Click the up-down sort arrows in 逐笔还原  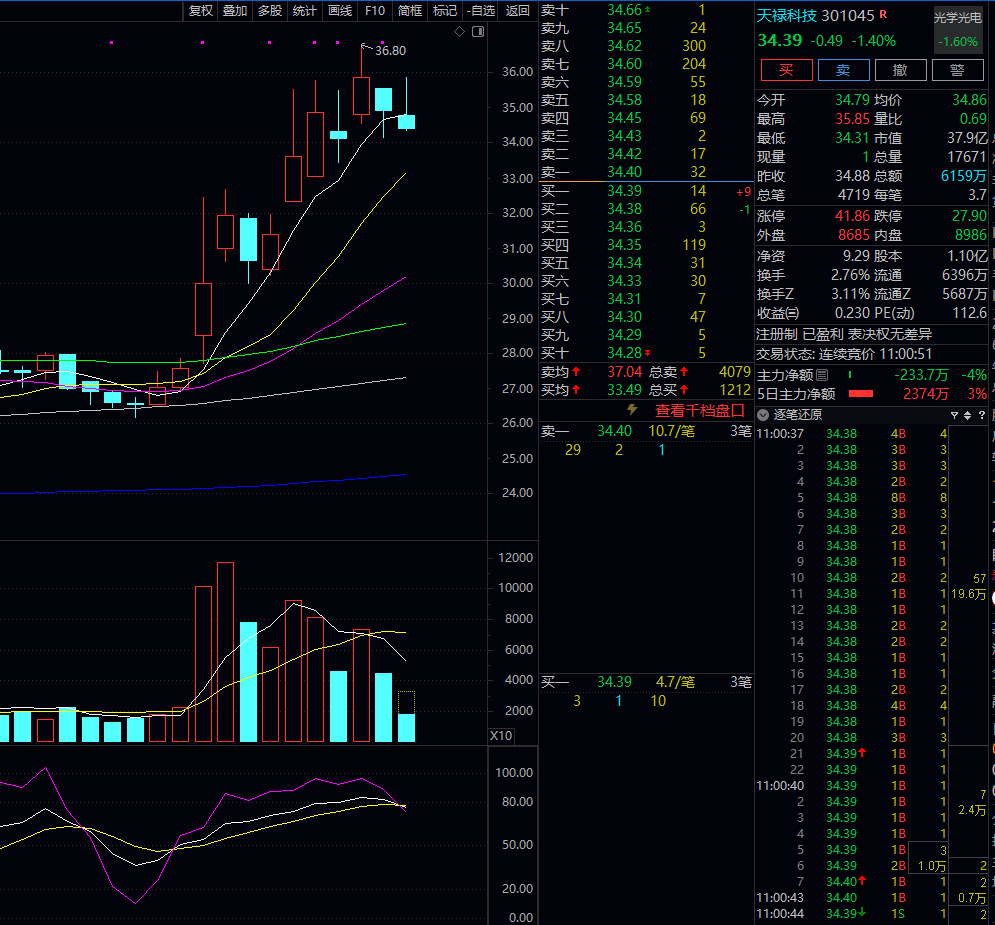(x=968, y=415)
